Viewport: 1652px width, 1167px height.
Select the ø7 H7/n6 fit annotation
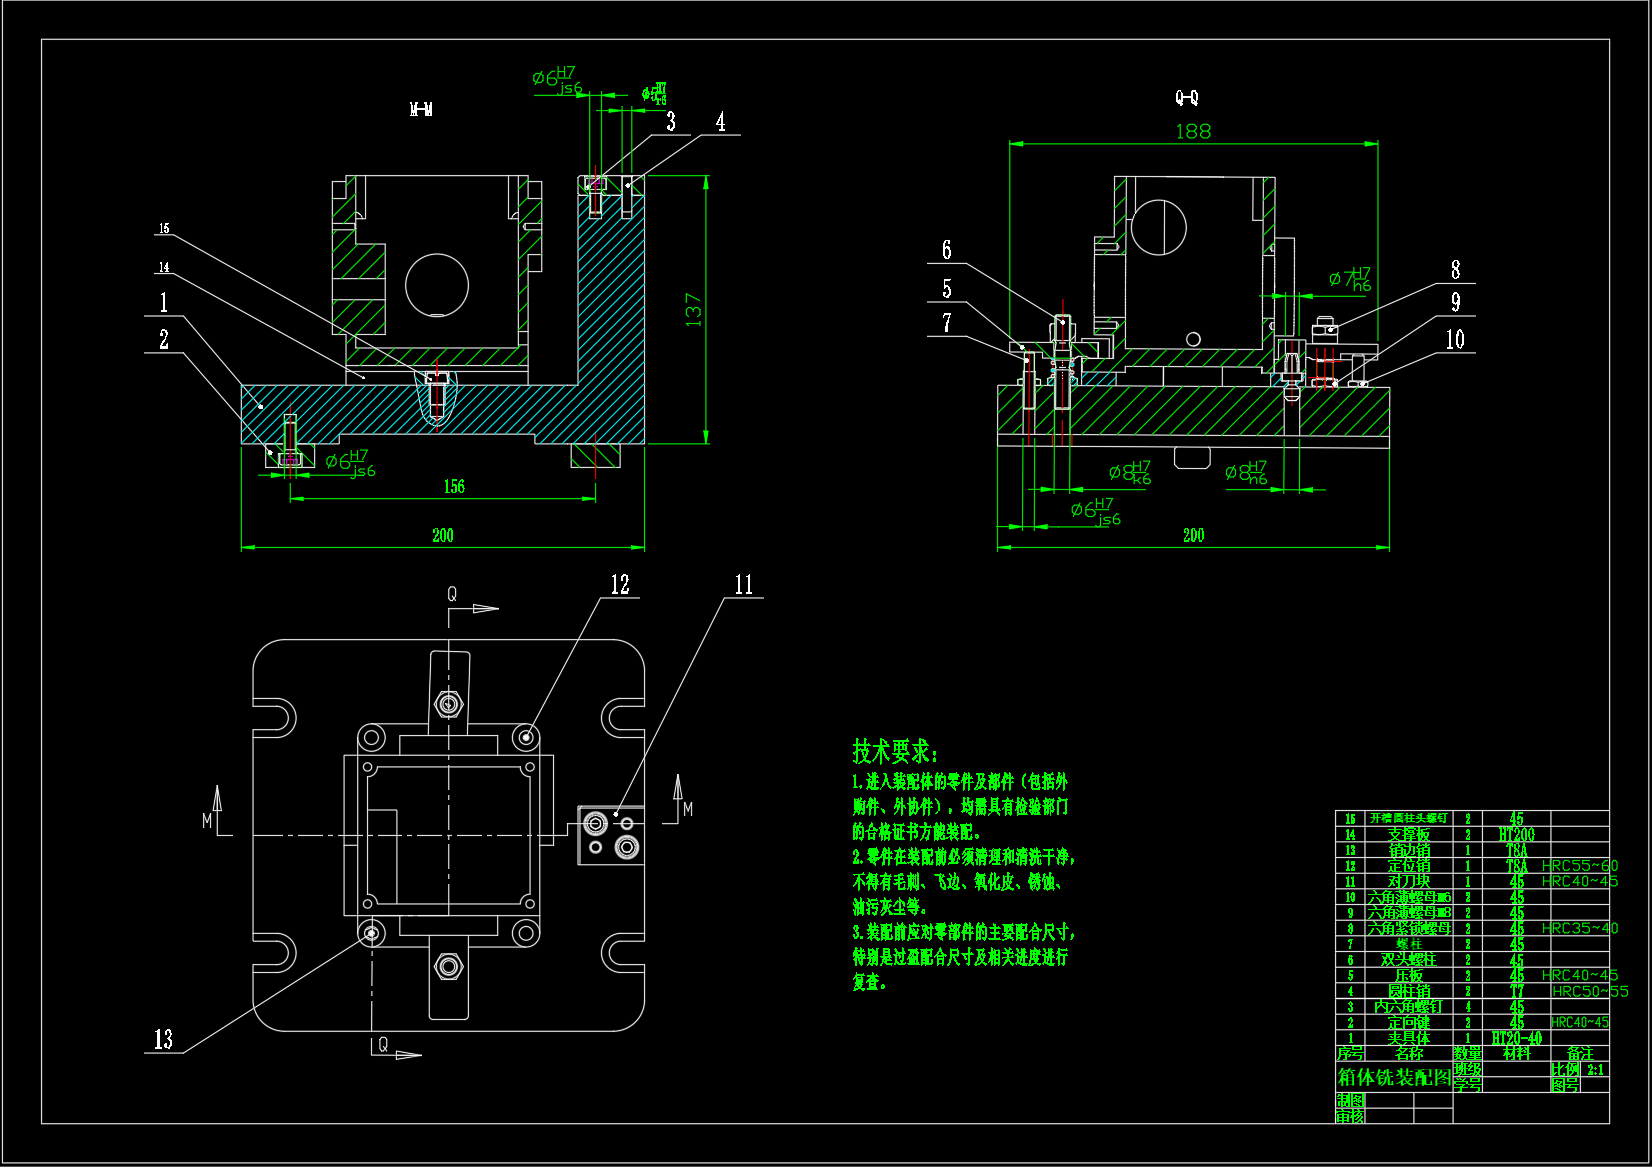(x=1350, y=279)
